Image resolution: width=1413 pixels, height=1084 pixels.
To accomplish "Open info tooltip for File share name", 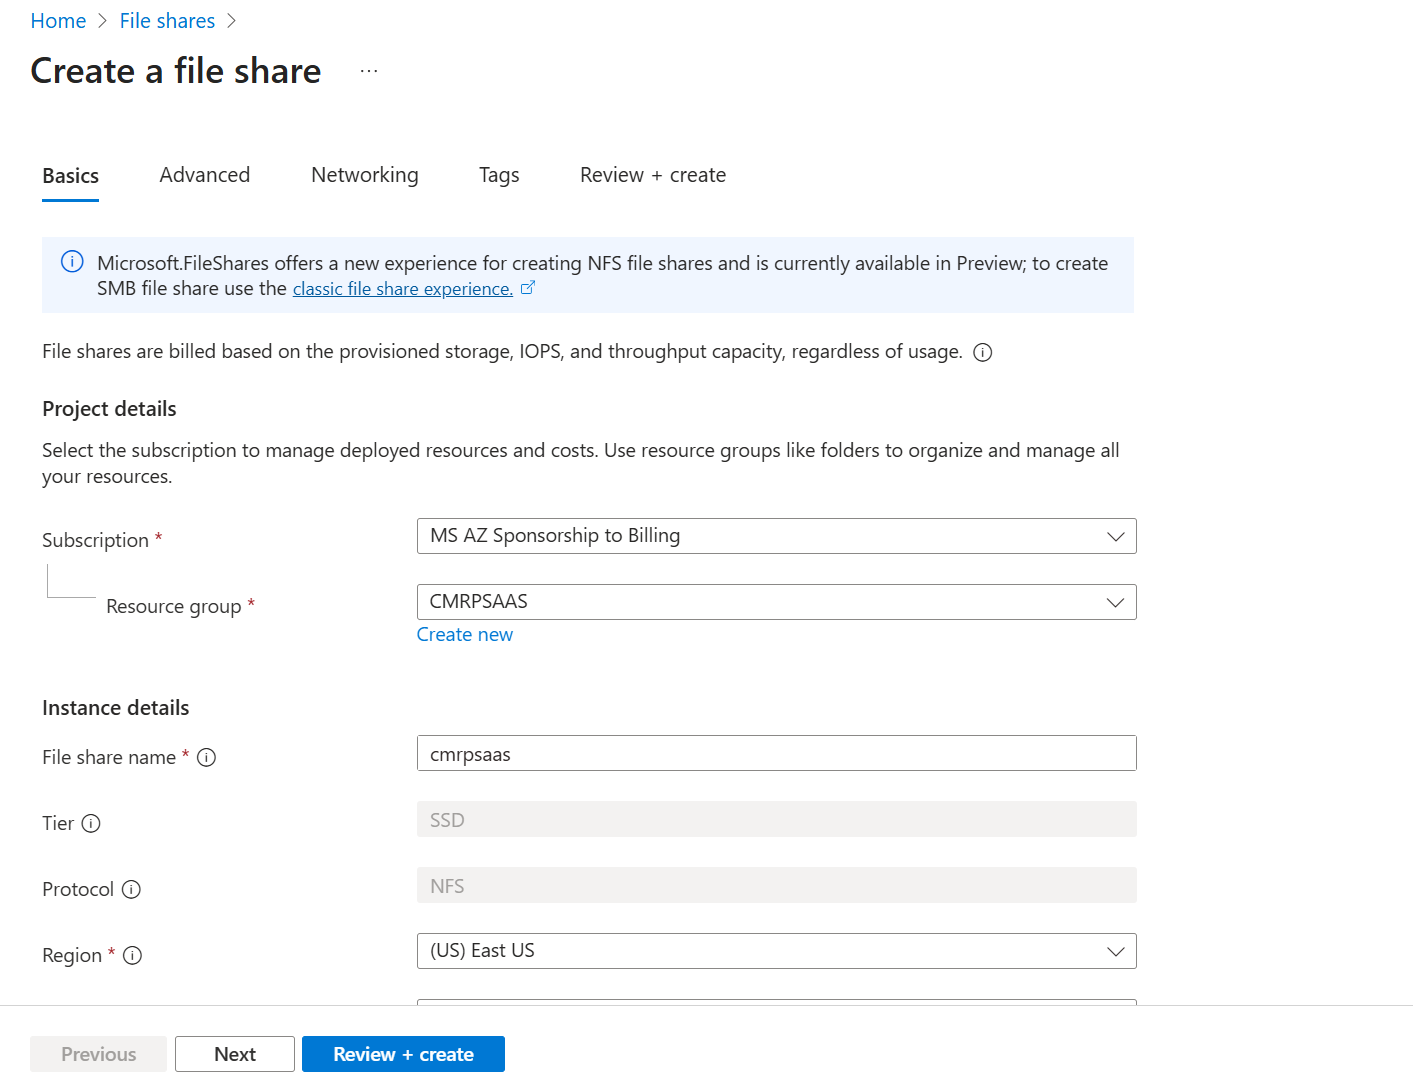I will 207,757.
